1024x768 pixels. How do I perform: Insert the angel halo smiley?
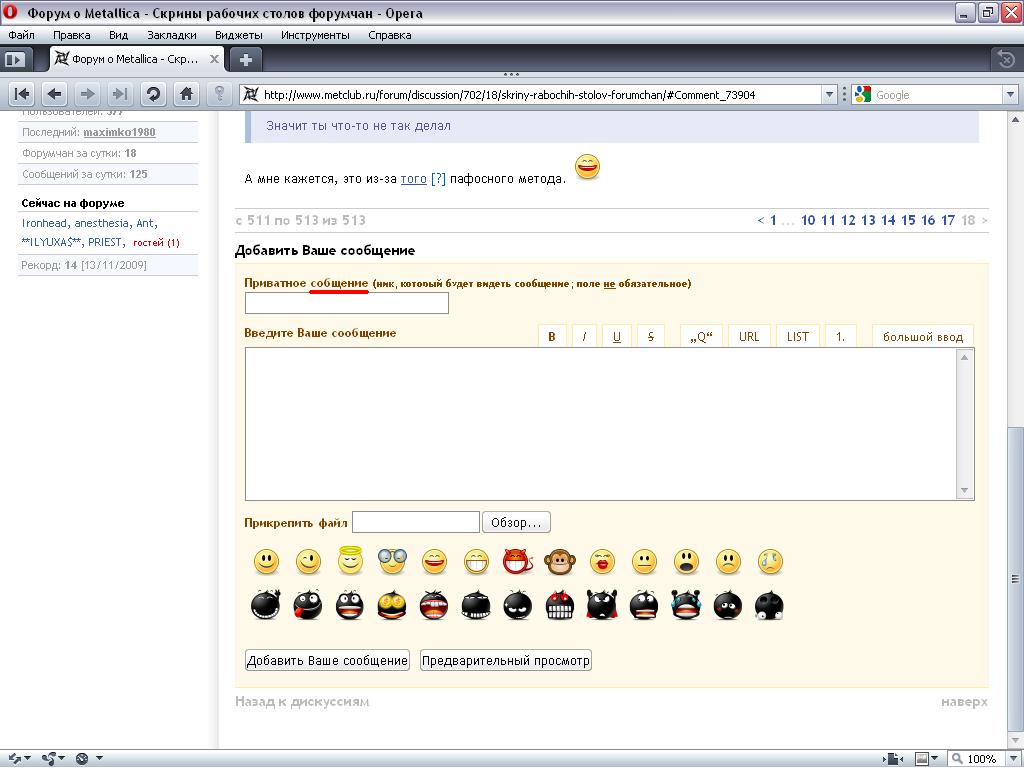(x=349, y=561)
